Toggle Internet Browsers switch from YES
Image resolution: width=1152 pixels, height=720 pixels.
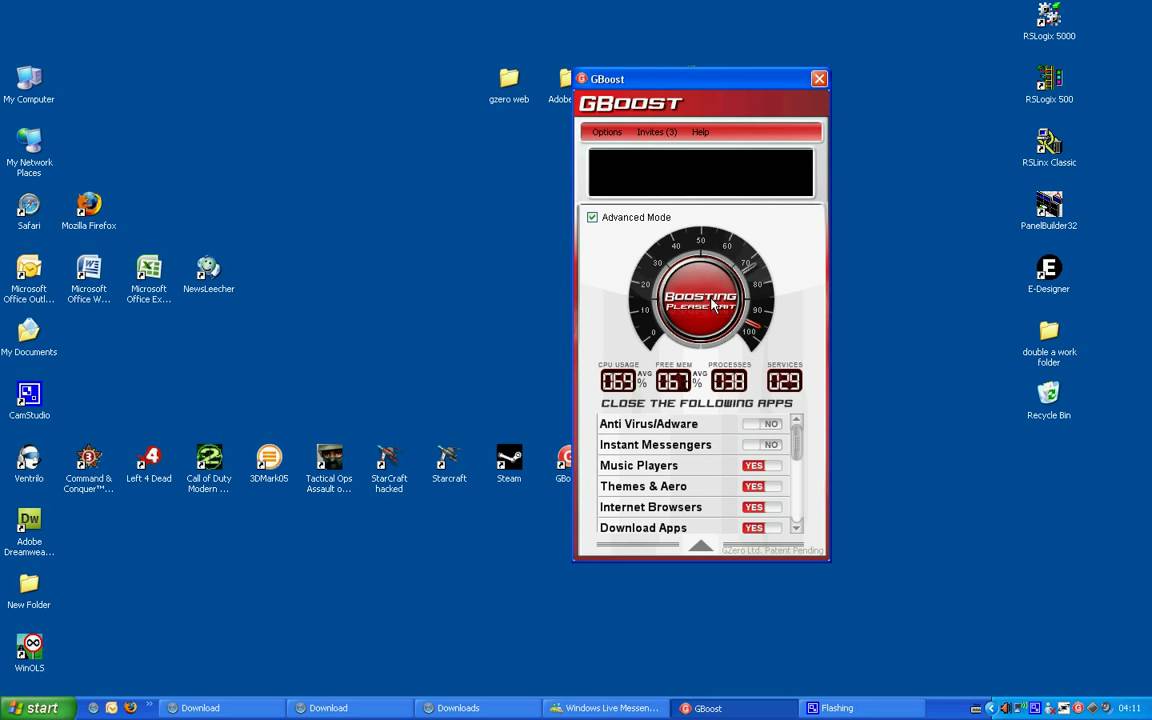(x=762, y=507)
